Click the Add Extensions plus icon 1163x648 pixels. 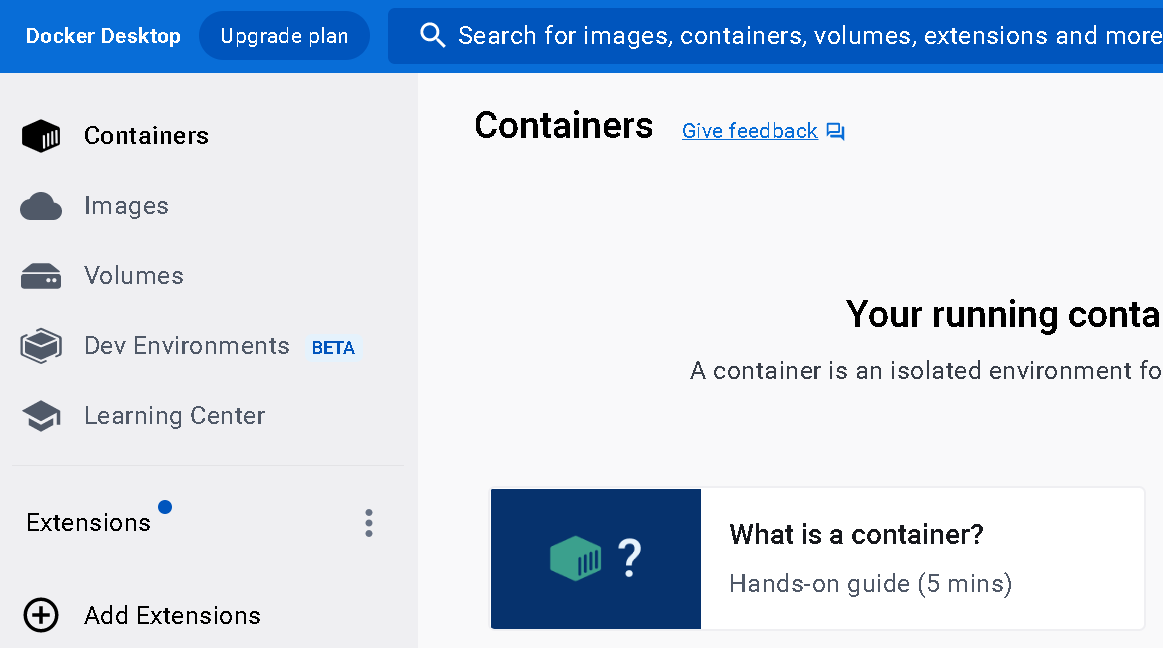tap(41, 615)
